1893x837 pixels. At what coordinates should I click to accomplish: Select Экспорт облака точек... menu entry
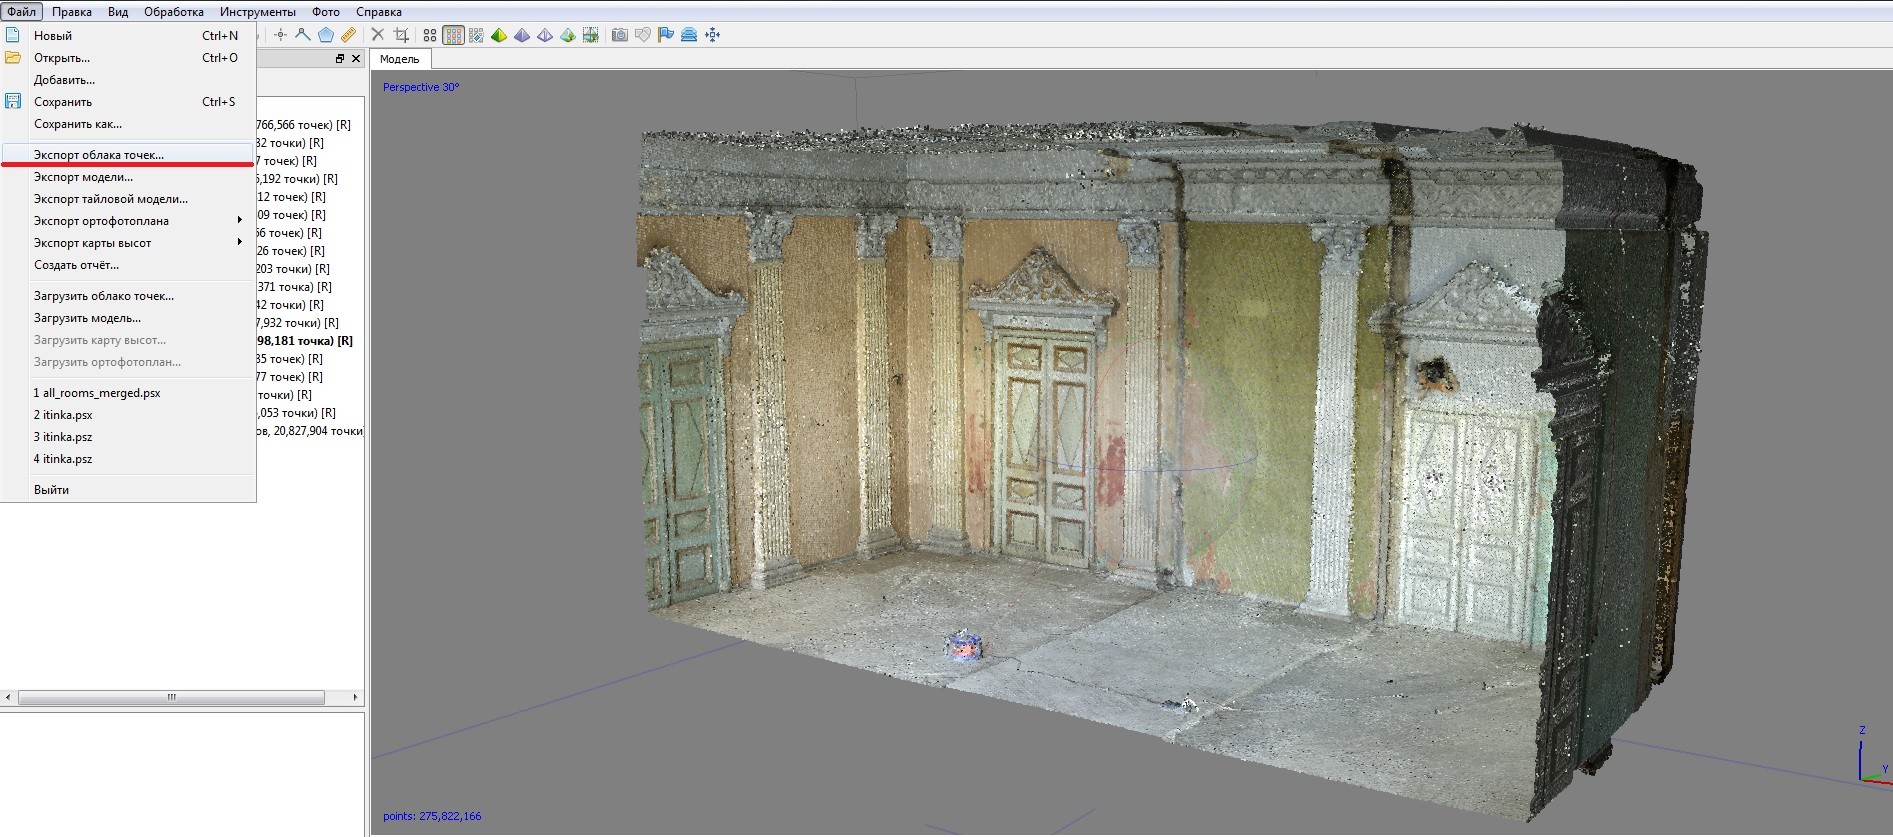[128, 155]
